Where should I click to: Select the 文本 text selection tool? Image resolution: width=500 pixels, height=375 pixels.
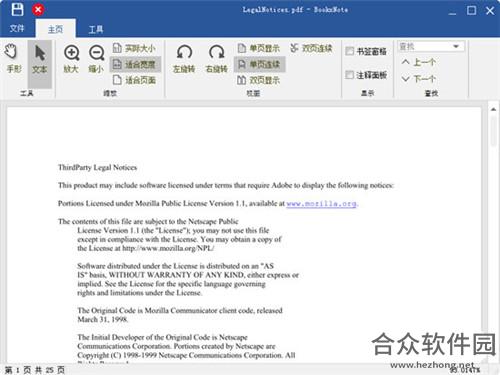40,65
